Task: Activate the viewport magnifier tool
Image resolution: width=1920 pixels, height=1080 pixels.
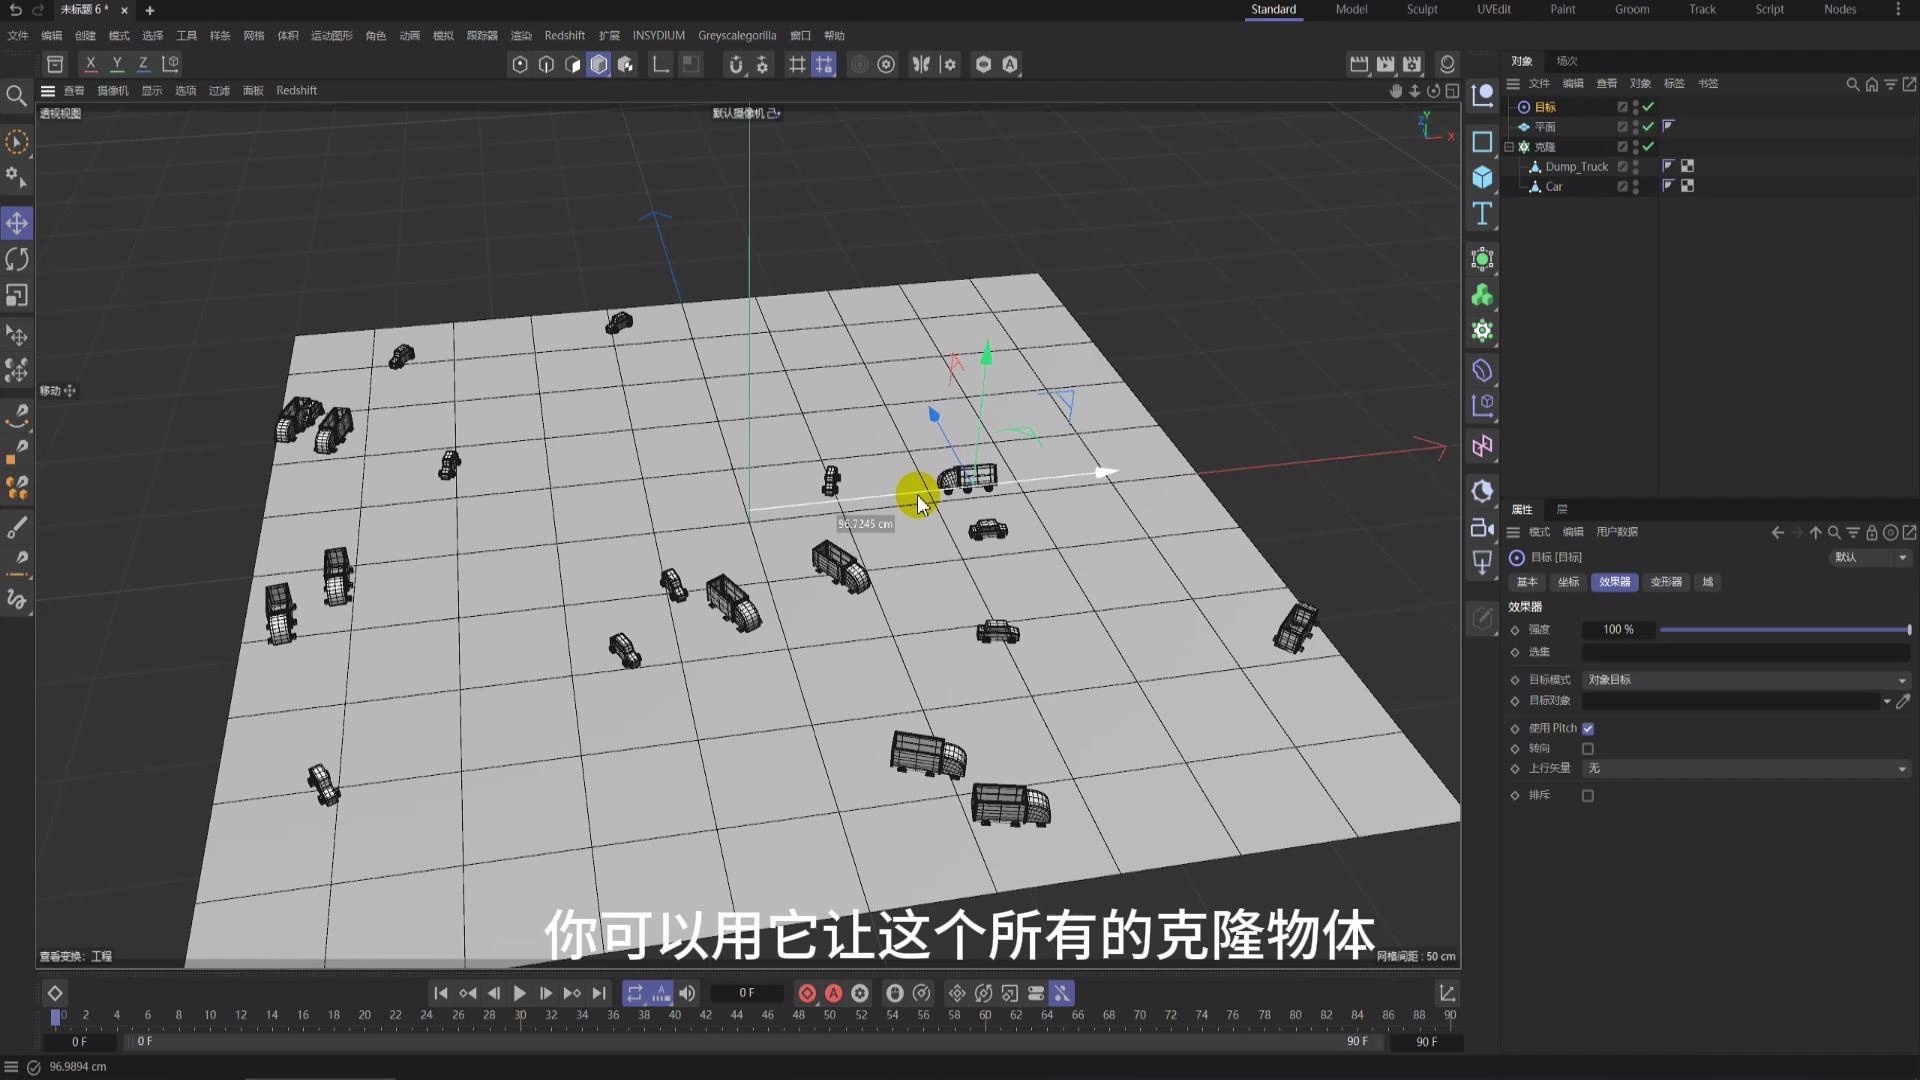Action: click(x=17, y=96)
